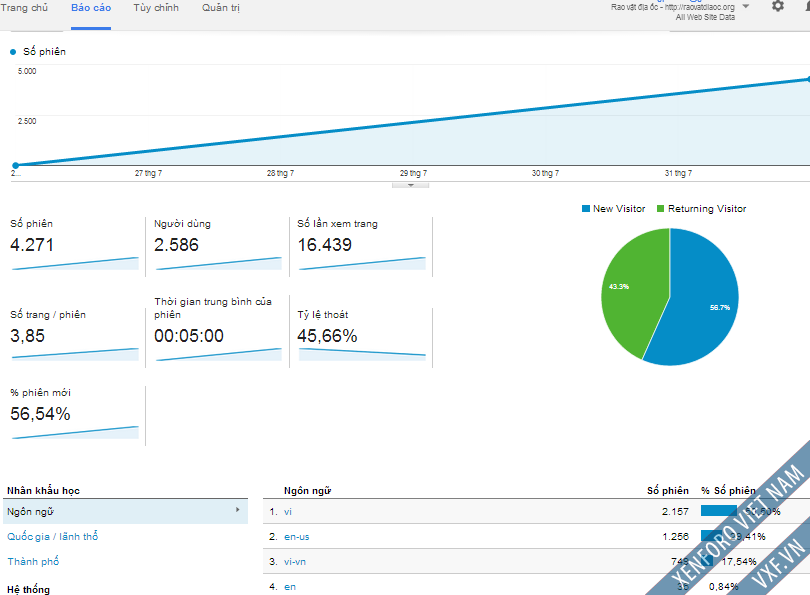This screenshot has width=810, height=595.
Task: Click the 1.256 sessions value
Action: 675,537
